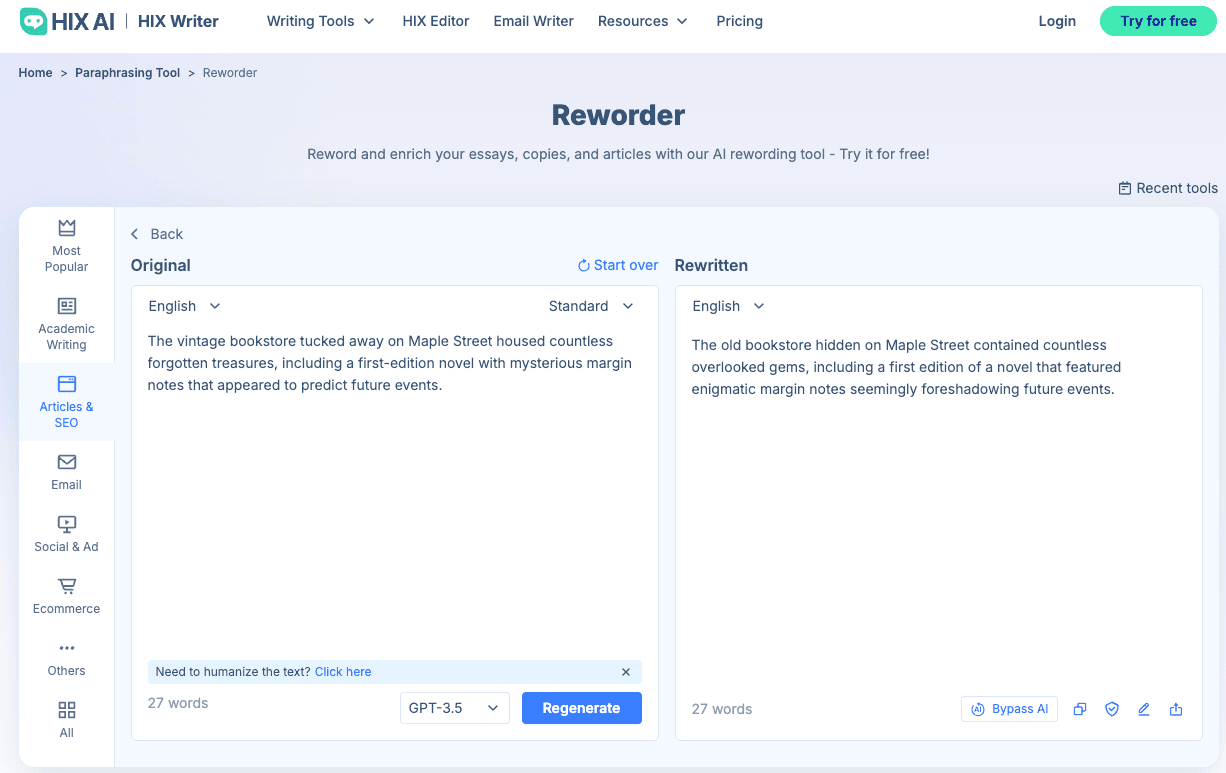Open the Rewritten panel's English language dropdown

pos(727,306)
